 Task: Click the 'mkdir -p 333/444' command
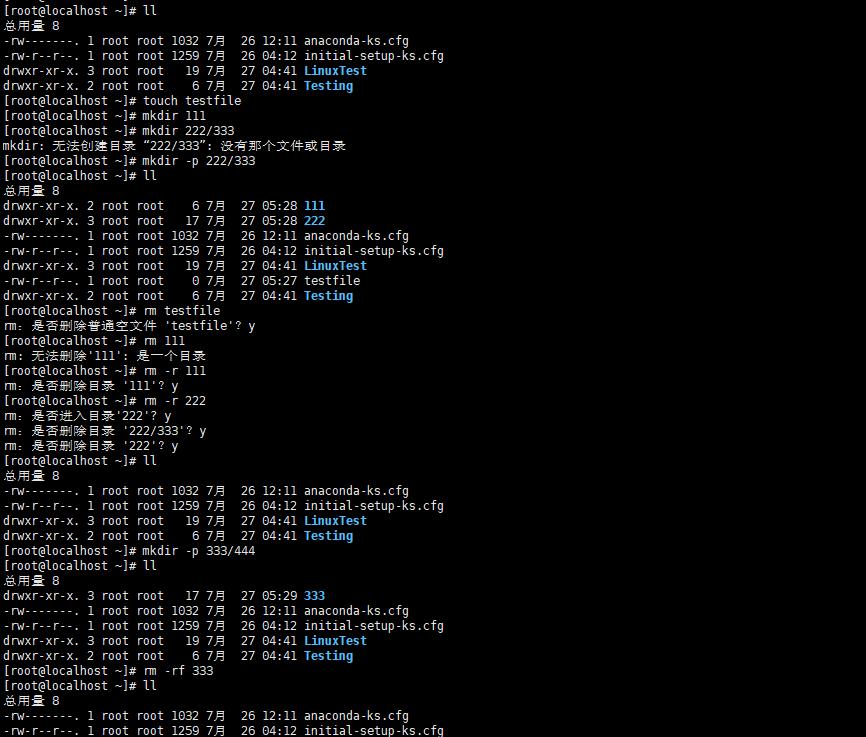point(199,551)
